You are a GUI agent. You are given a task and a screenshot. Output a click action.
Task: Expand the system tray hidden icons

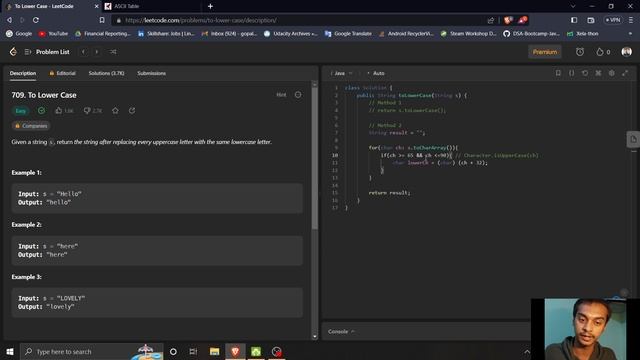527,351
